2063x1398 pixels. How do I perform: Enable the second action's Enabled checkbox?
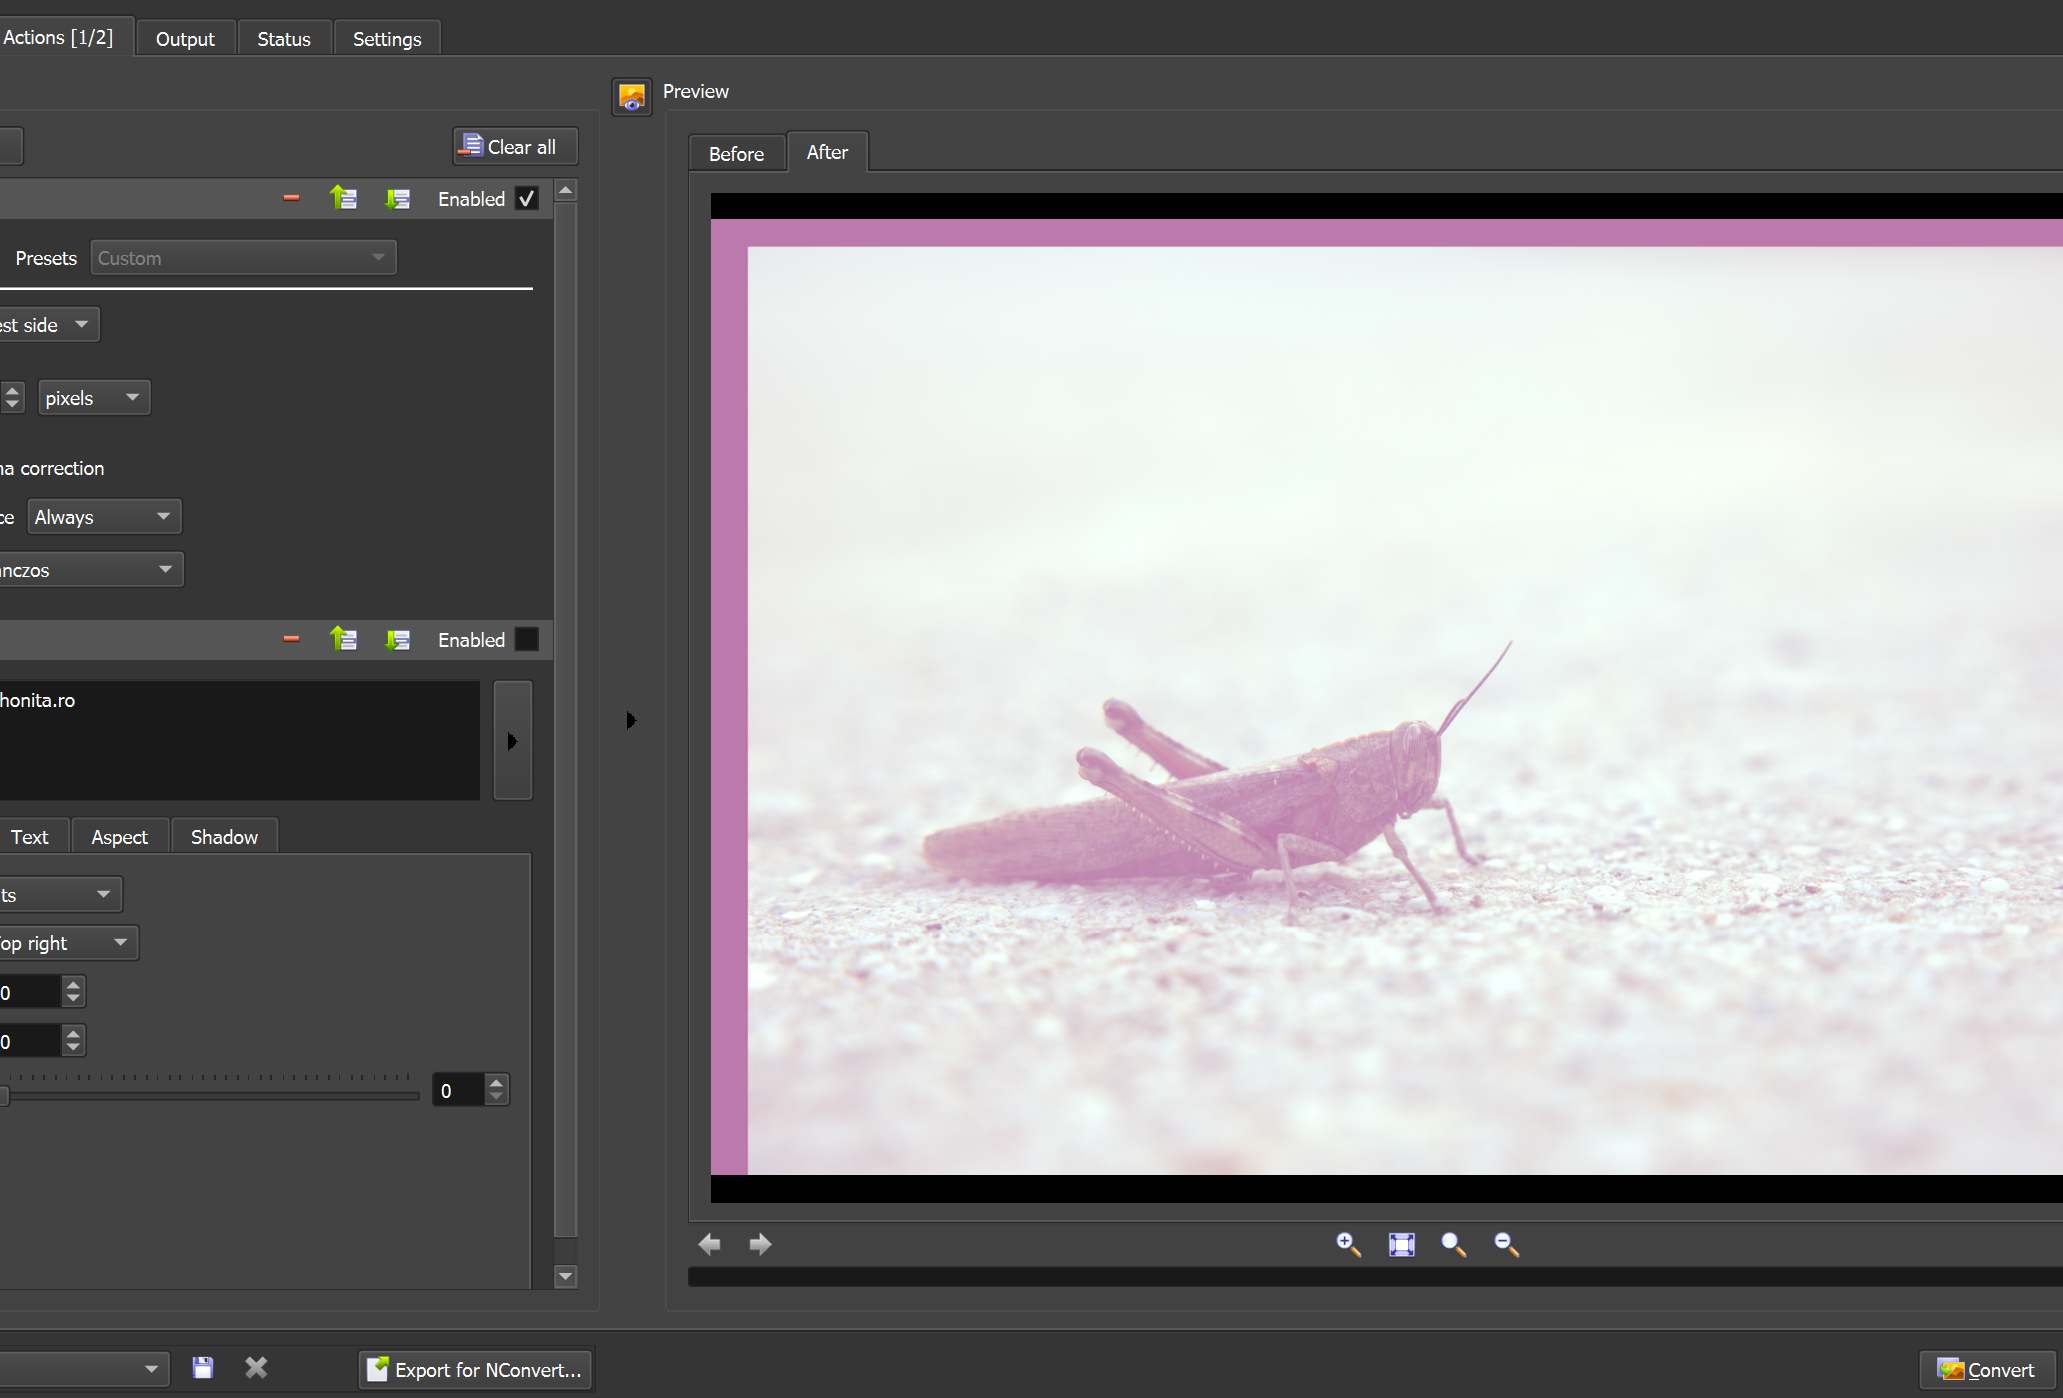[527, 639]
